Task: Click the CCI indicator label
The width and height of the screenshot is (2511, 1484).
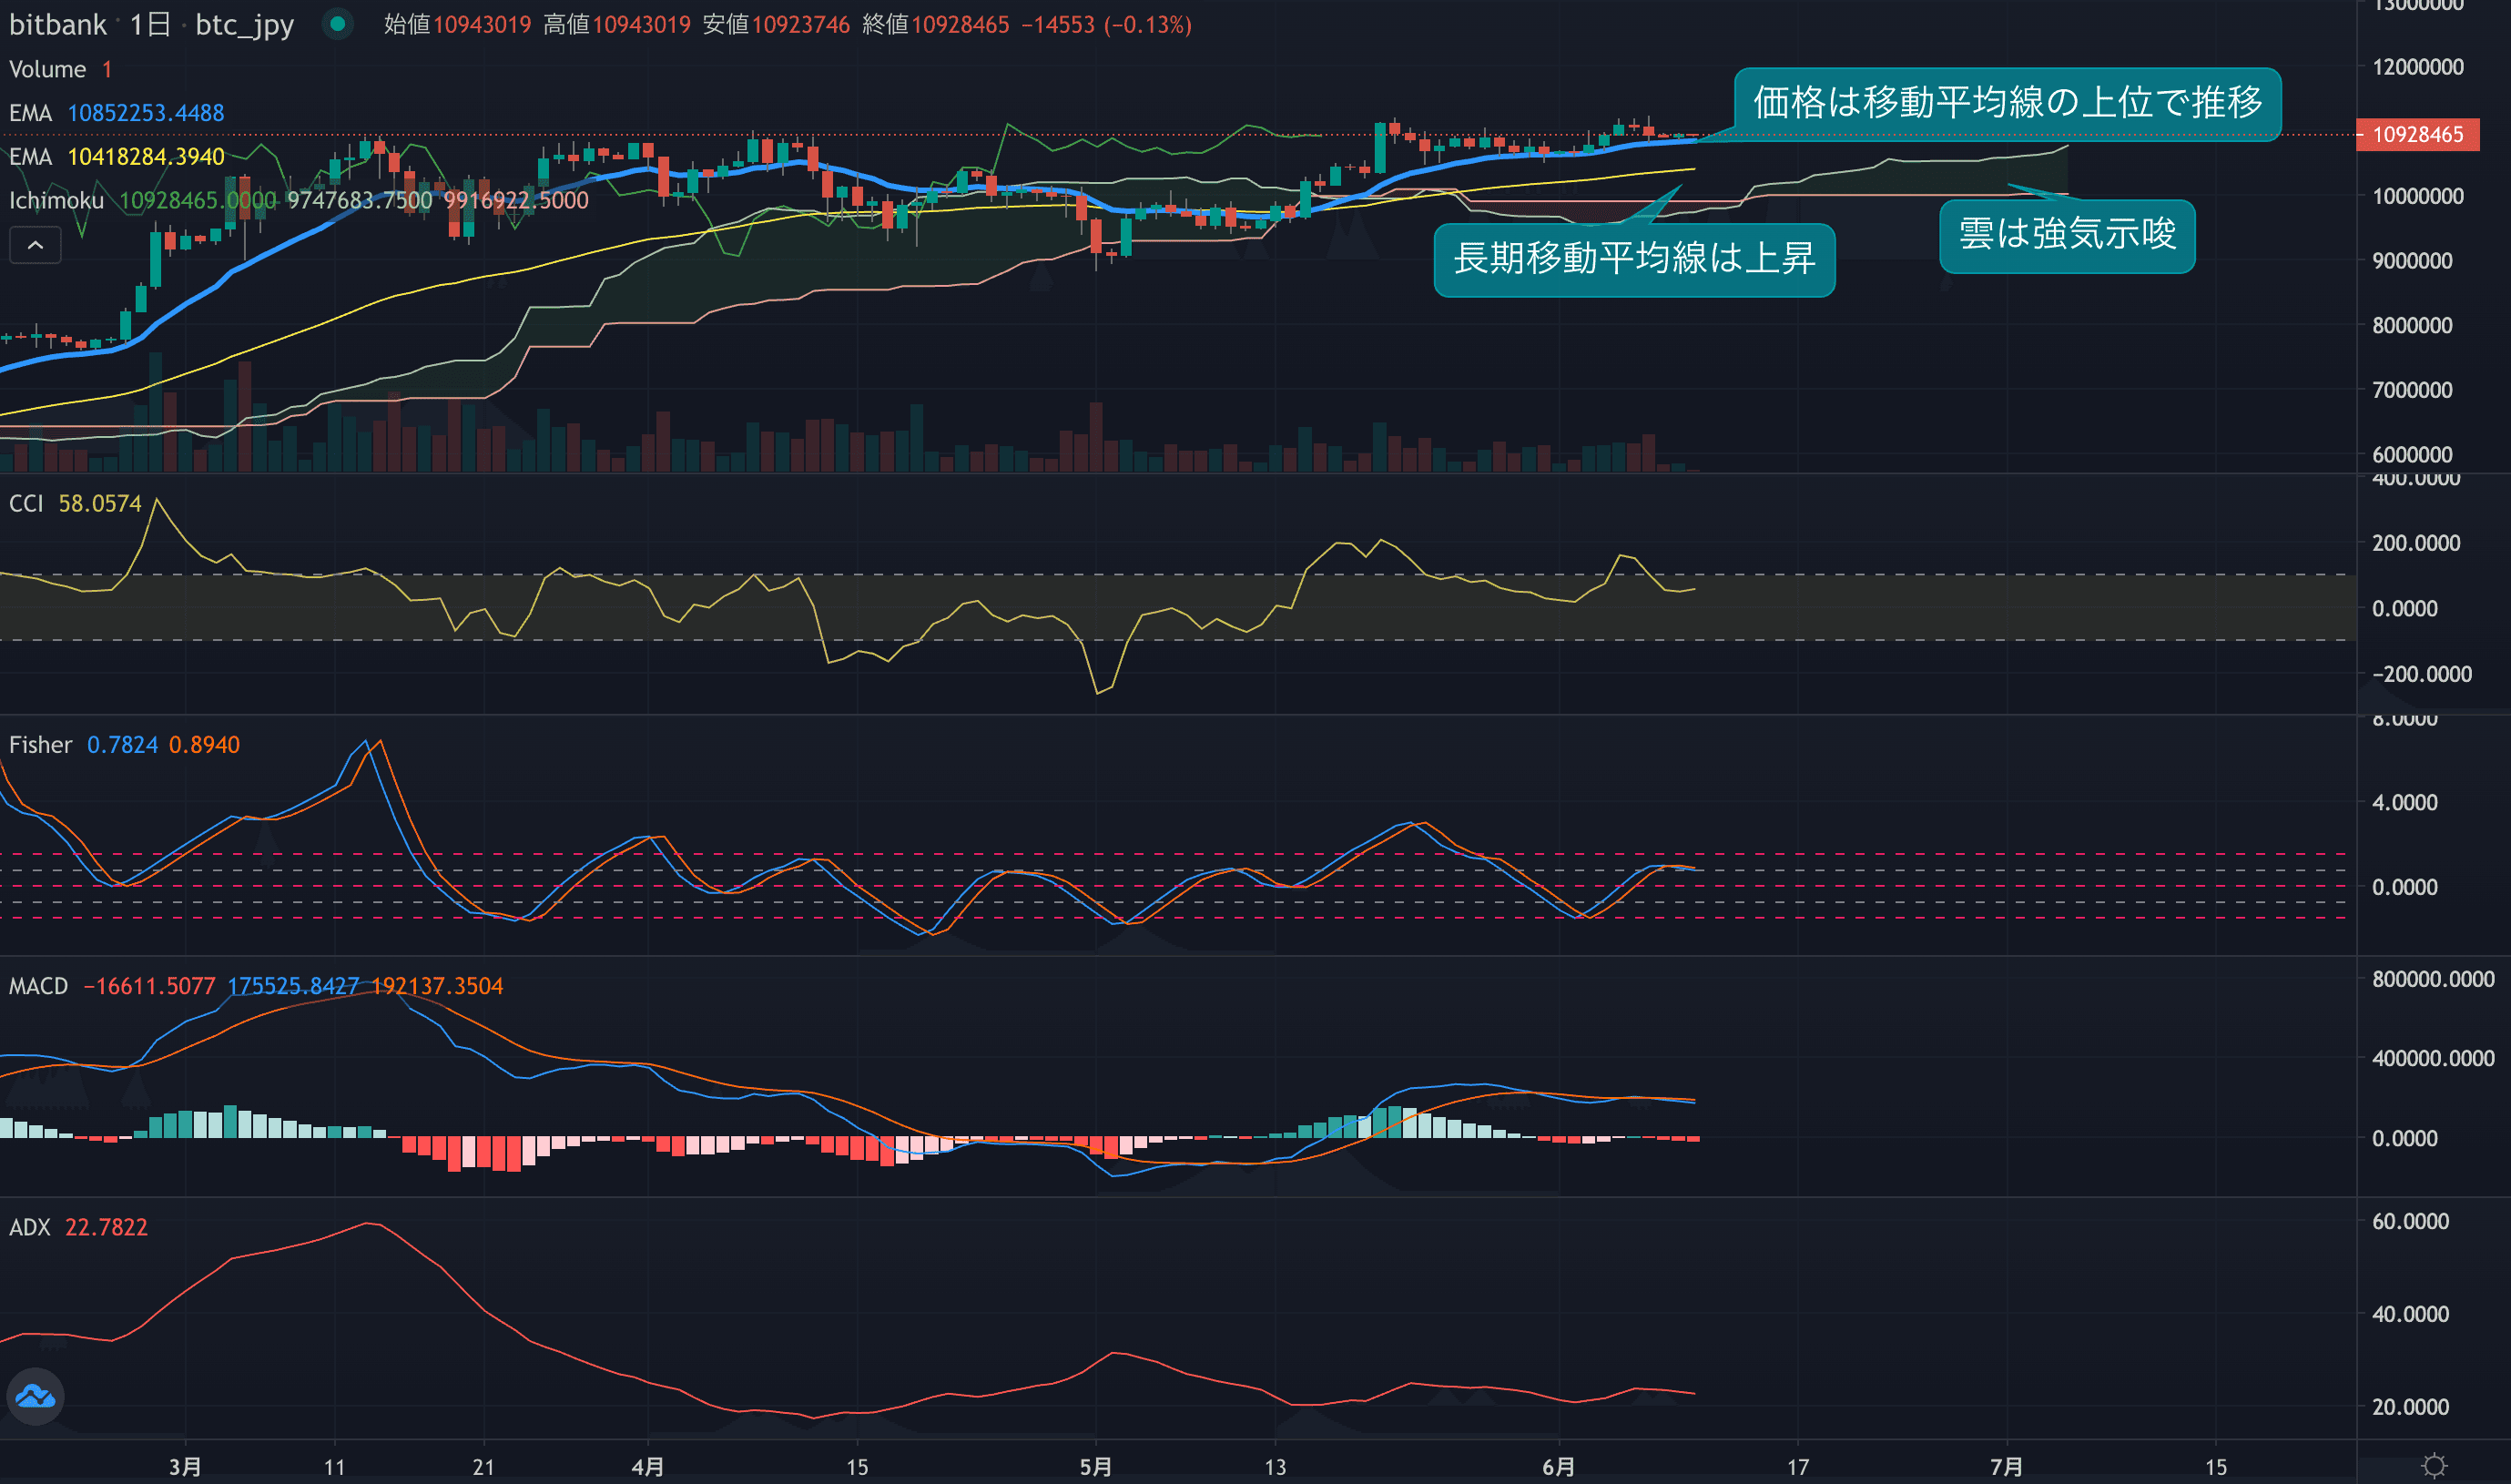Action: pos(26,503)
